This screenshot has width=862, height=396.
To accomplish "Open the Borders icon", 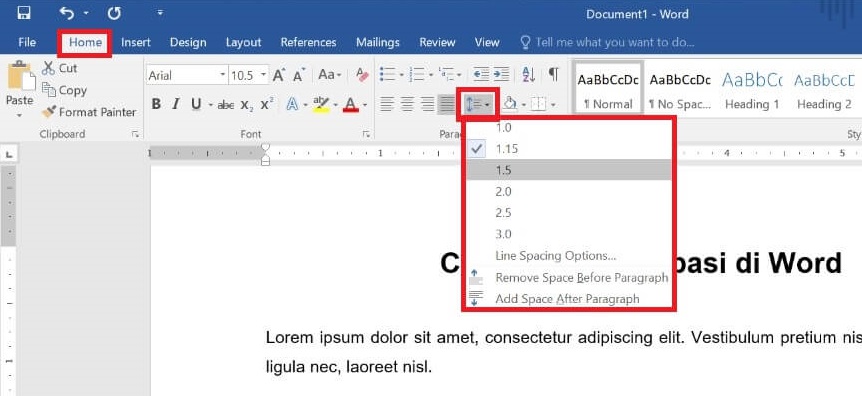I will 539,104.
